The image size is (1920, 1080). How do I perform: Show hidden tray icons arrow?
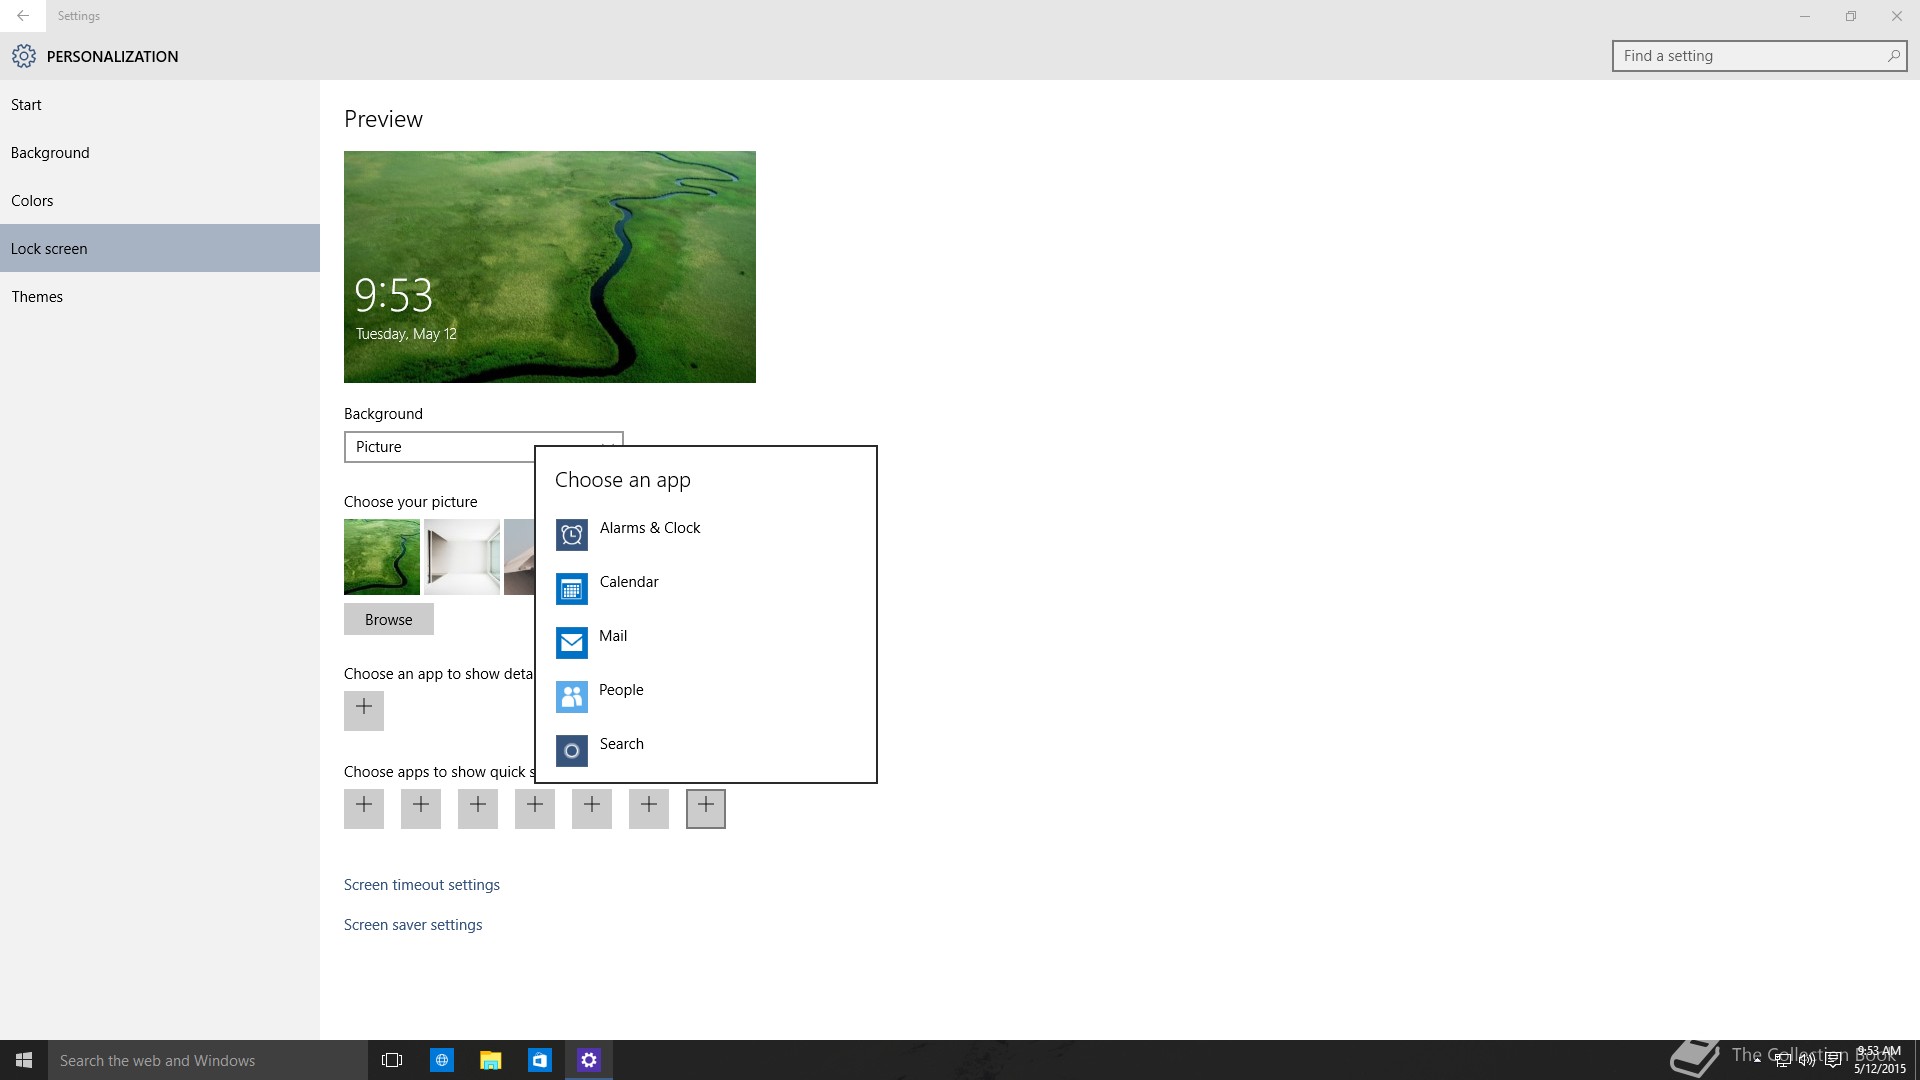click(1757, 1060)
